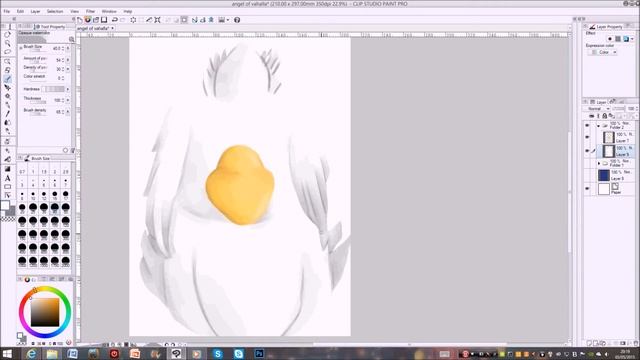The width and height of the screenshot is (640, 360).
Task: Toggle the Snap to special ruler icon
Action: click(202, 20)
